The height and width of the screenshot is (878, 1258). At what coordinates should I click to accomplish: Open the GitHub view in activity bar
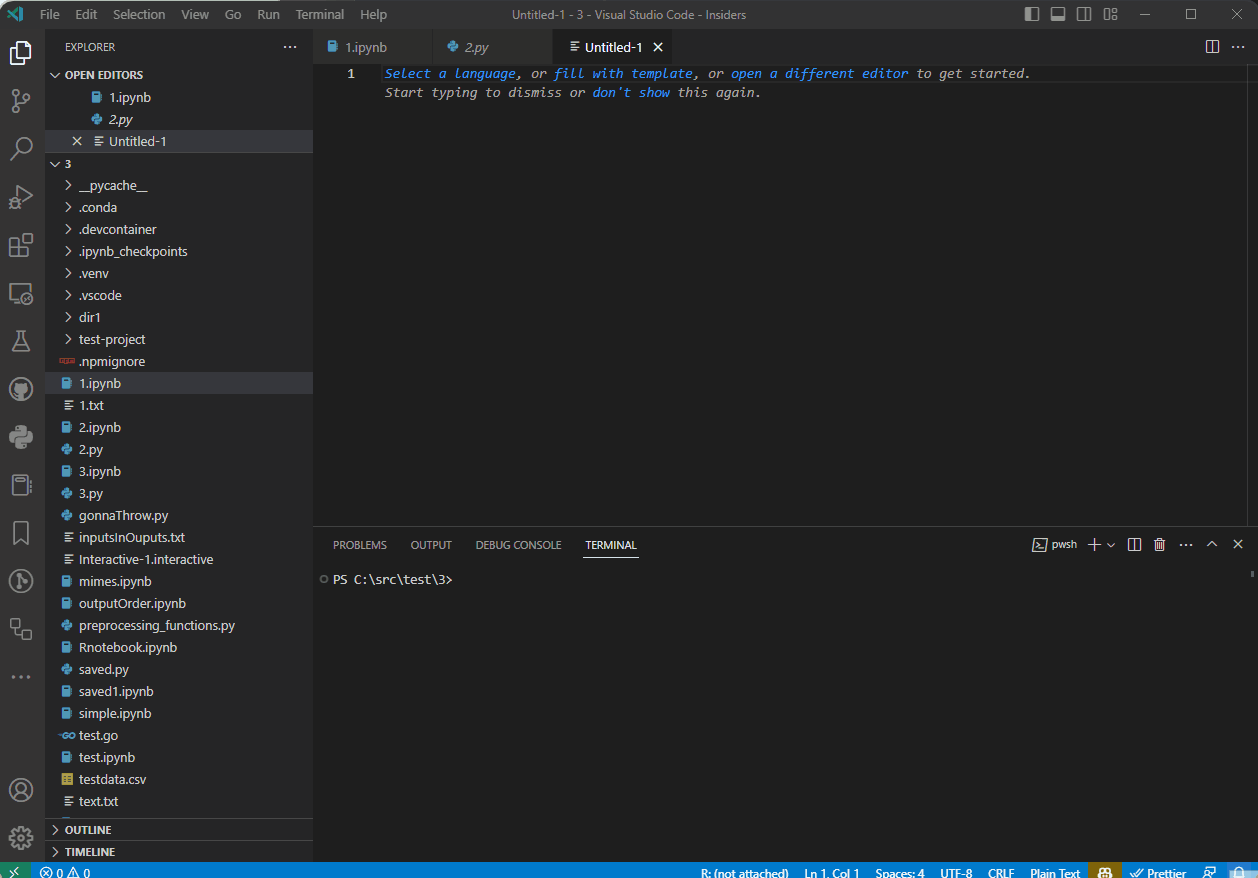coord(21,389)
